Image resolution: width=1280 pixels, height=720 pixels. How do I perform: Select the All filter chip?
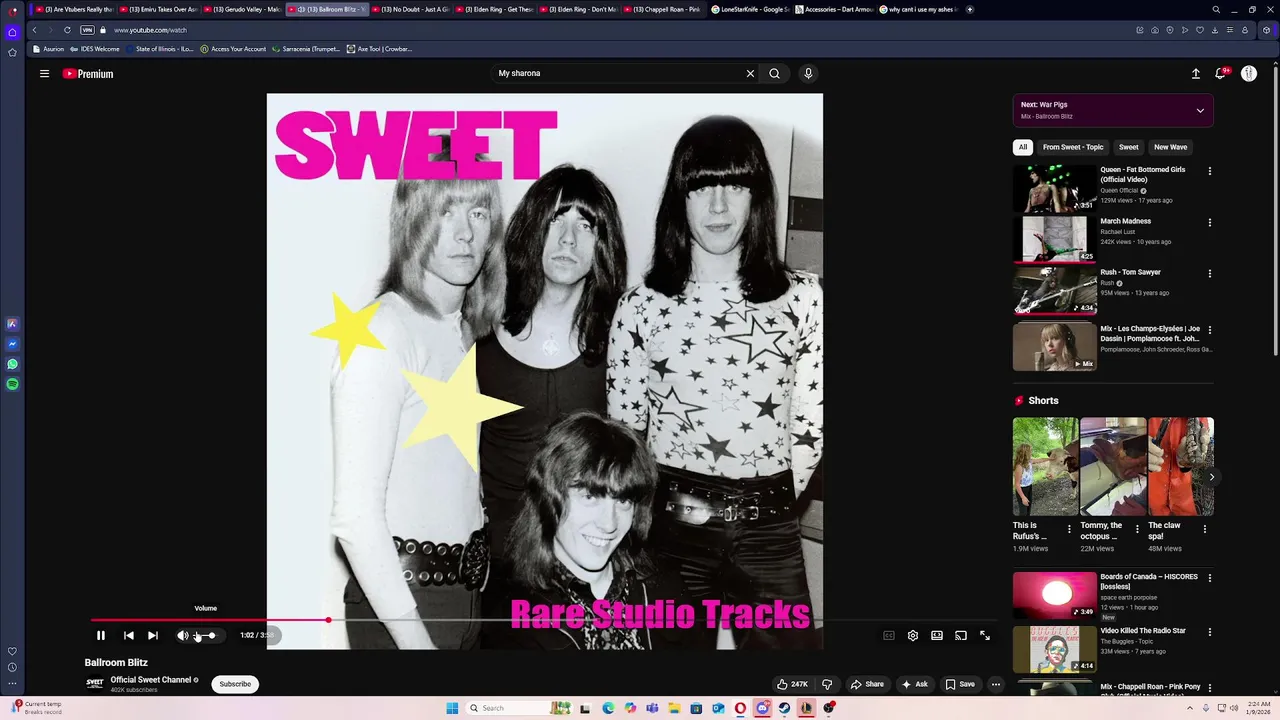point(1023,147)
